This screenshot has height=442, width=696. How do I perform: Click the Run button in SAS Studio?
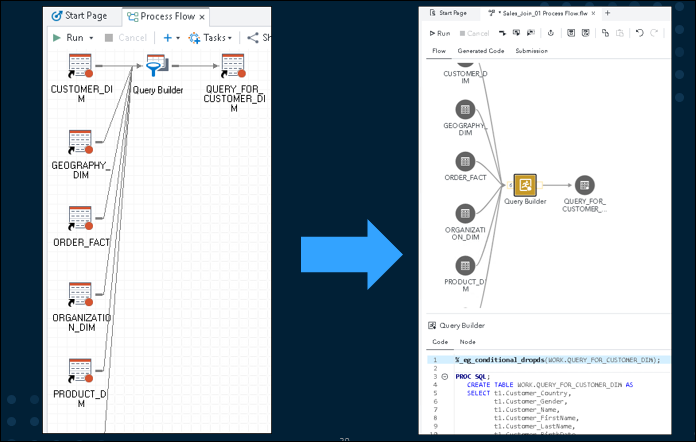pyautogui.click(x=440, y=33)
